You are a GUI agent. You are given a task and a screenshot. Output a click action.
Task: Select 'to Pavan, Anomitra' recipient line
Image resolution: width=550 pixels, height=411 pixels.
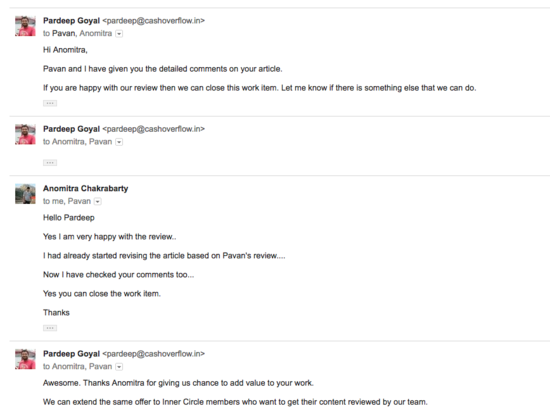78,33
